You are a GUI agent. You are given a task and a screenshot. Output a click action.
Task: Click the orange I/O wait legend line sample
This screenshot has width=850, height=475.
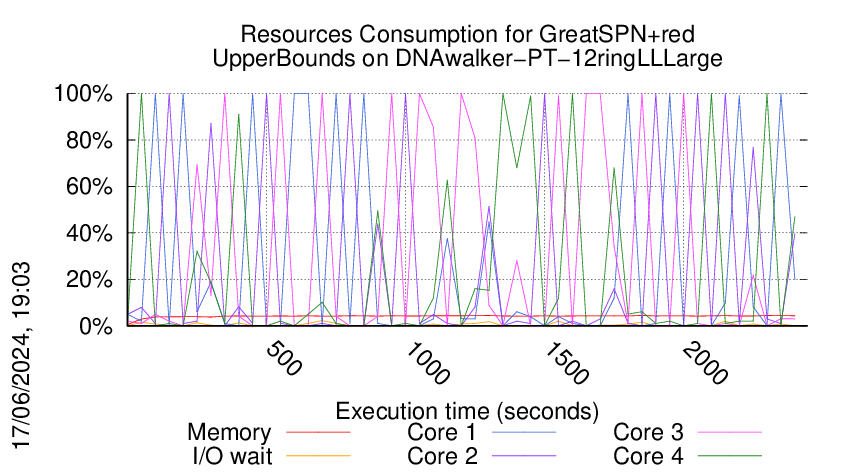click(x=318, y=456)
